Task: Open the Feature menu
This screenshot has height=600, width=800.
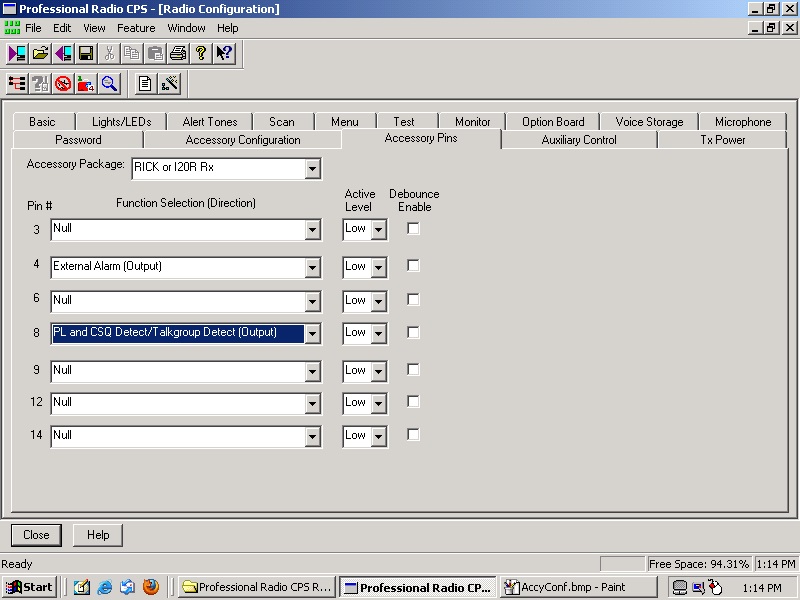Action: (136, 28)
